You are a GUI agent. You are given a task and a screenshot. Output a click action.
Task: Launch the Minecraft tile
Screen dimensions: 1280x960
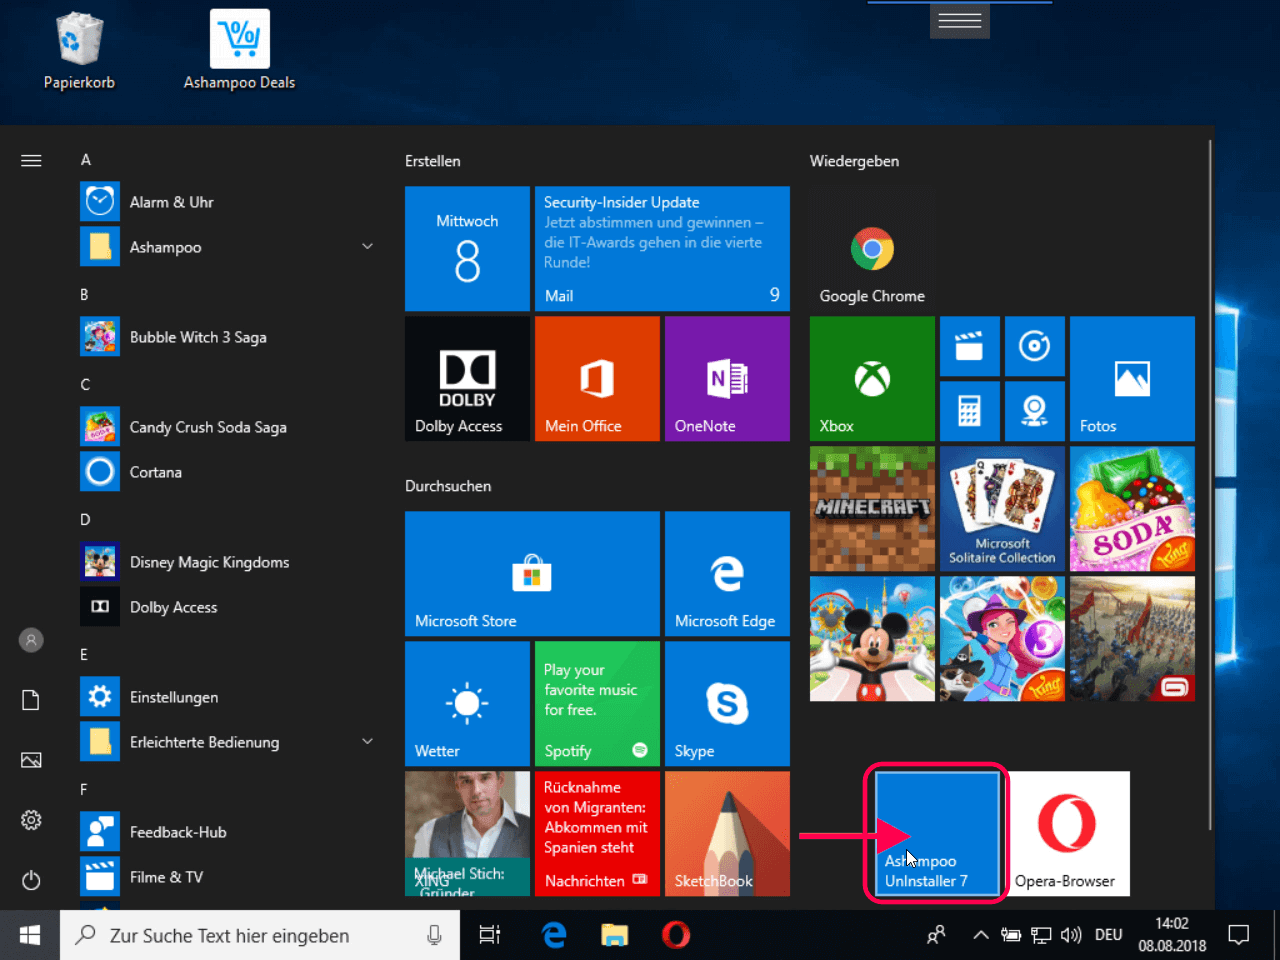pyautogui.click(x=872, y=509)
